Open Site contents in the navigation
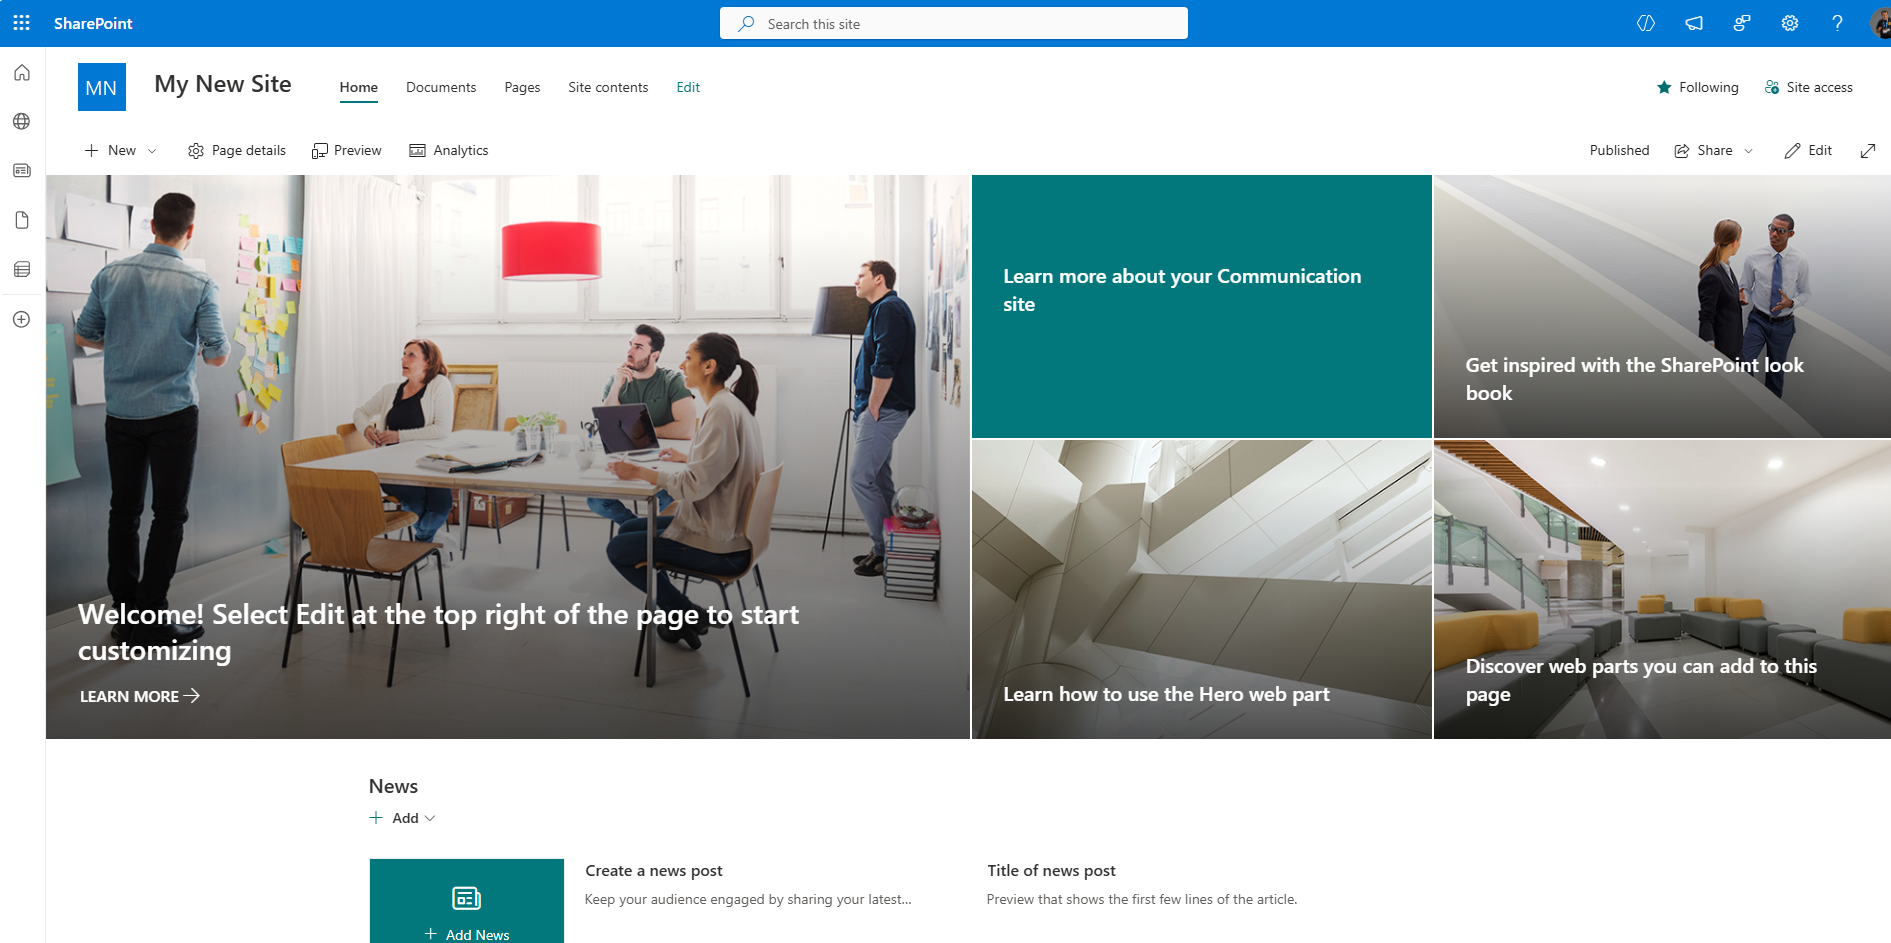Image resolution: width=1891 pixels, height=943 pixels. [608, 88]
